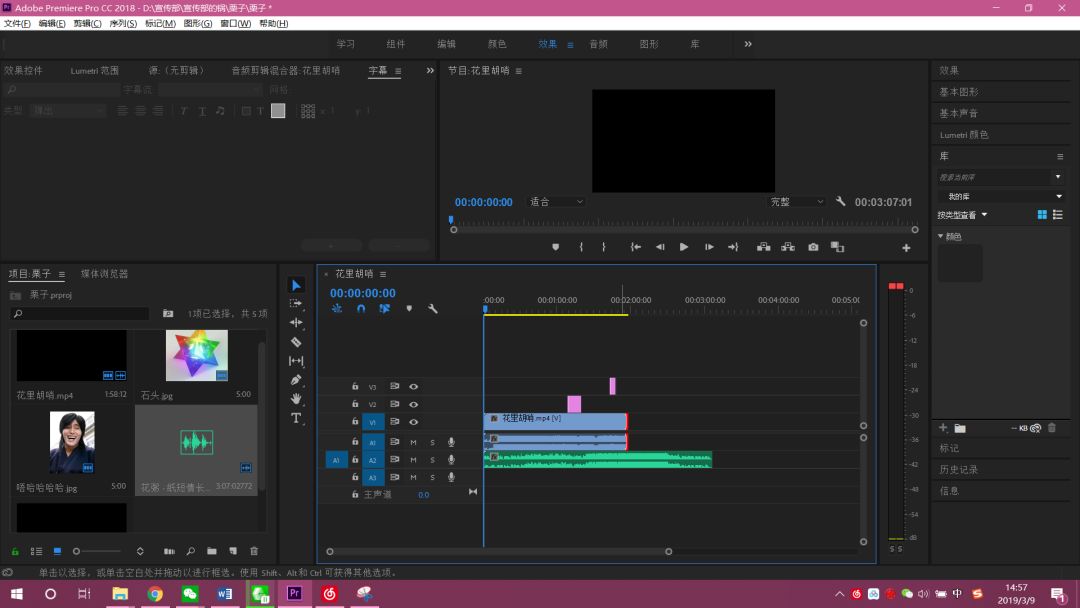Open 媒体浏览器 panel tab
Screen dimensions: 1080x608
coord(105,273)
